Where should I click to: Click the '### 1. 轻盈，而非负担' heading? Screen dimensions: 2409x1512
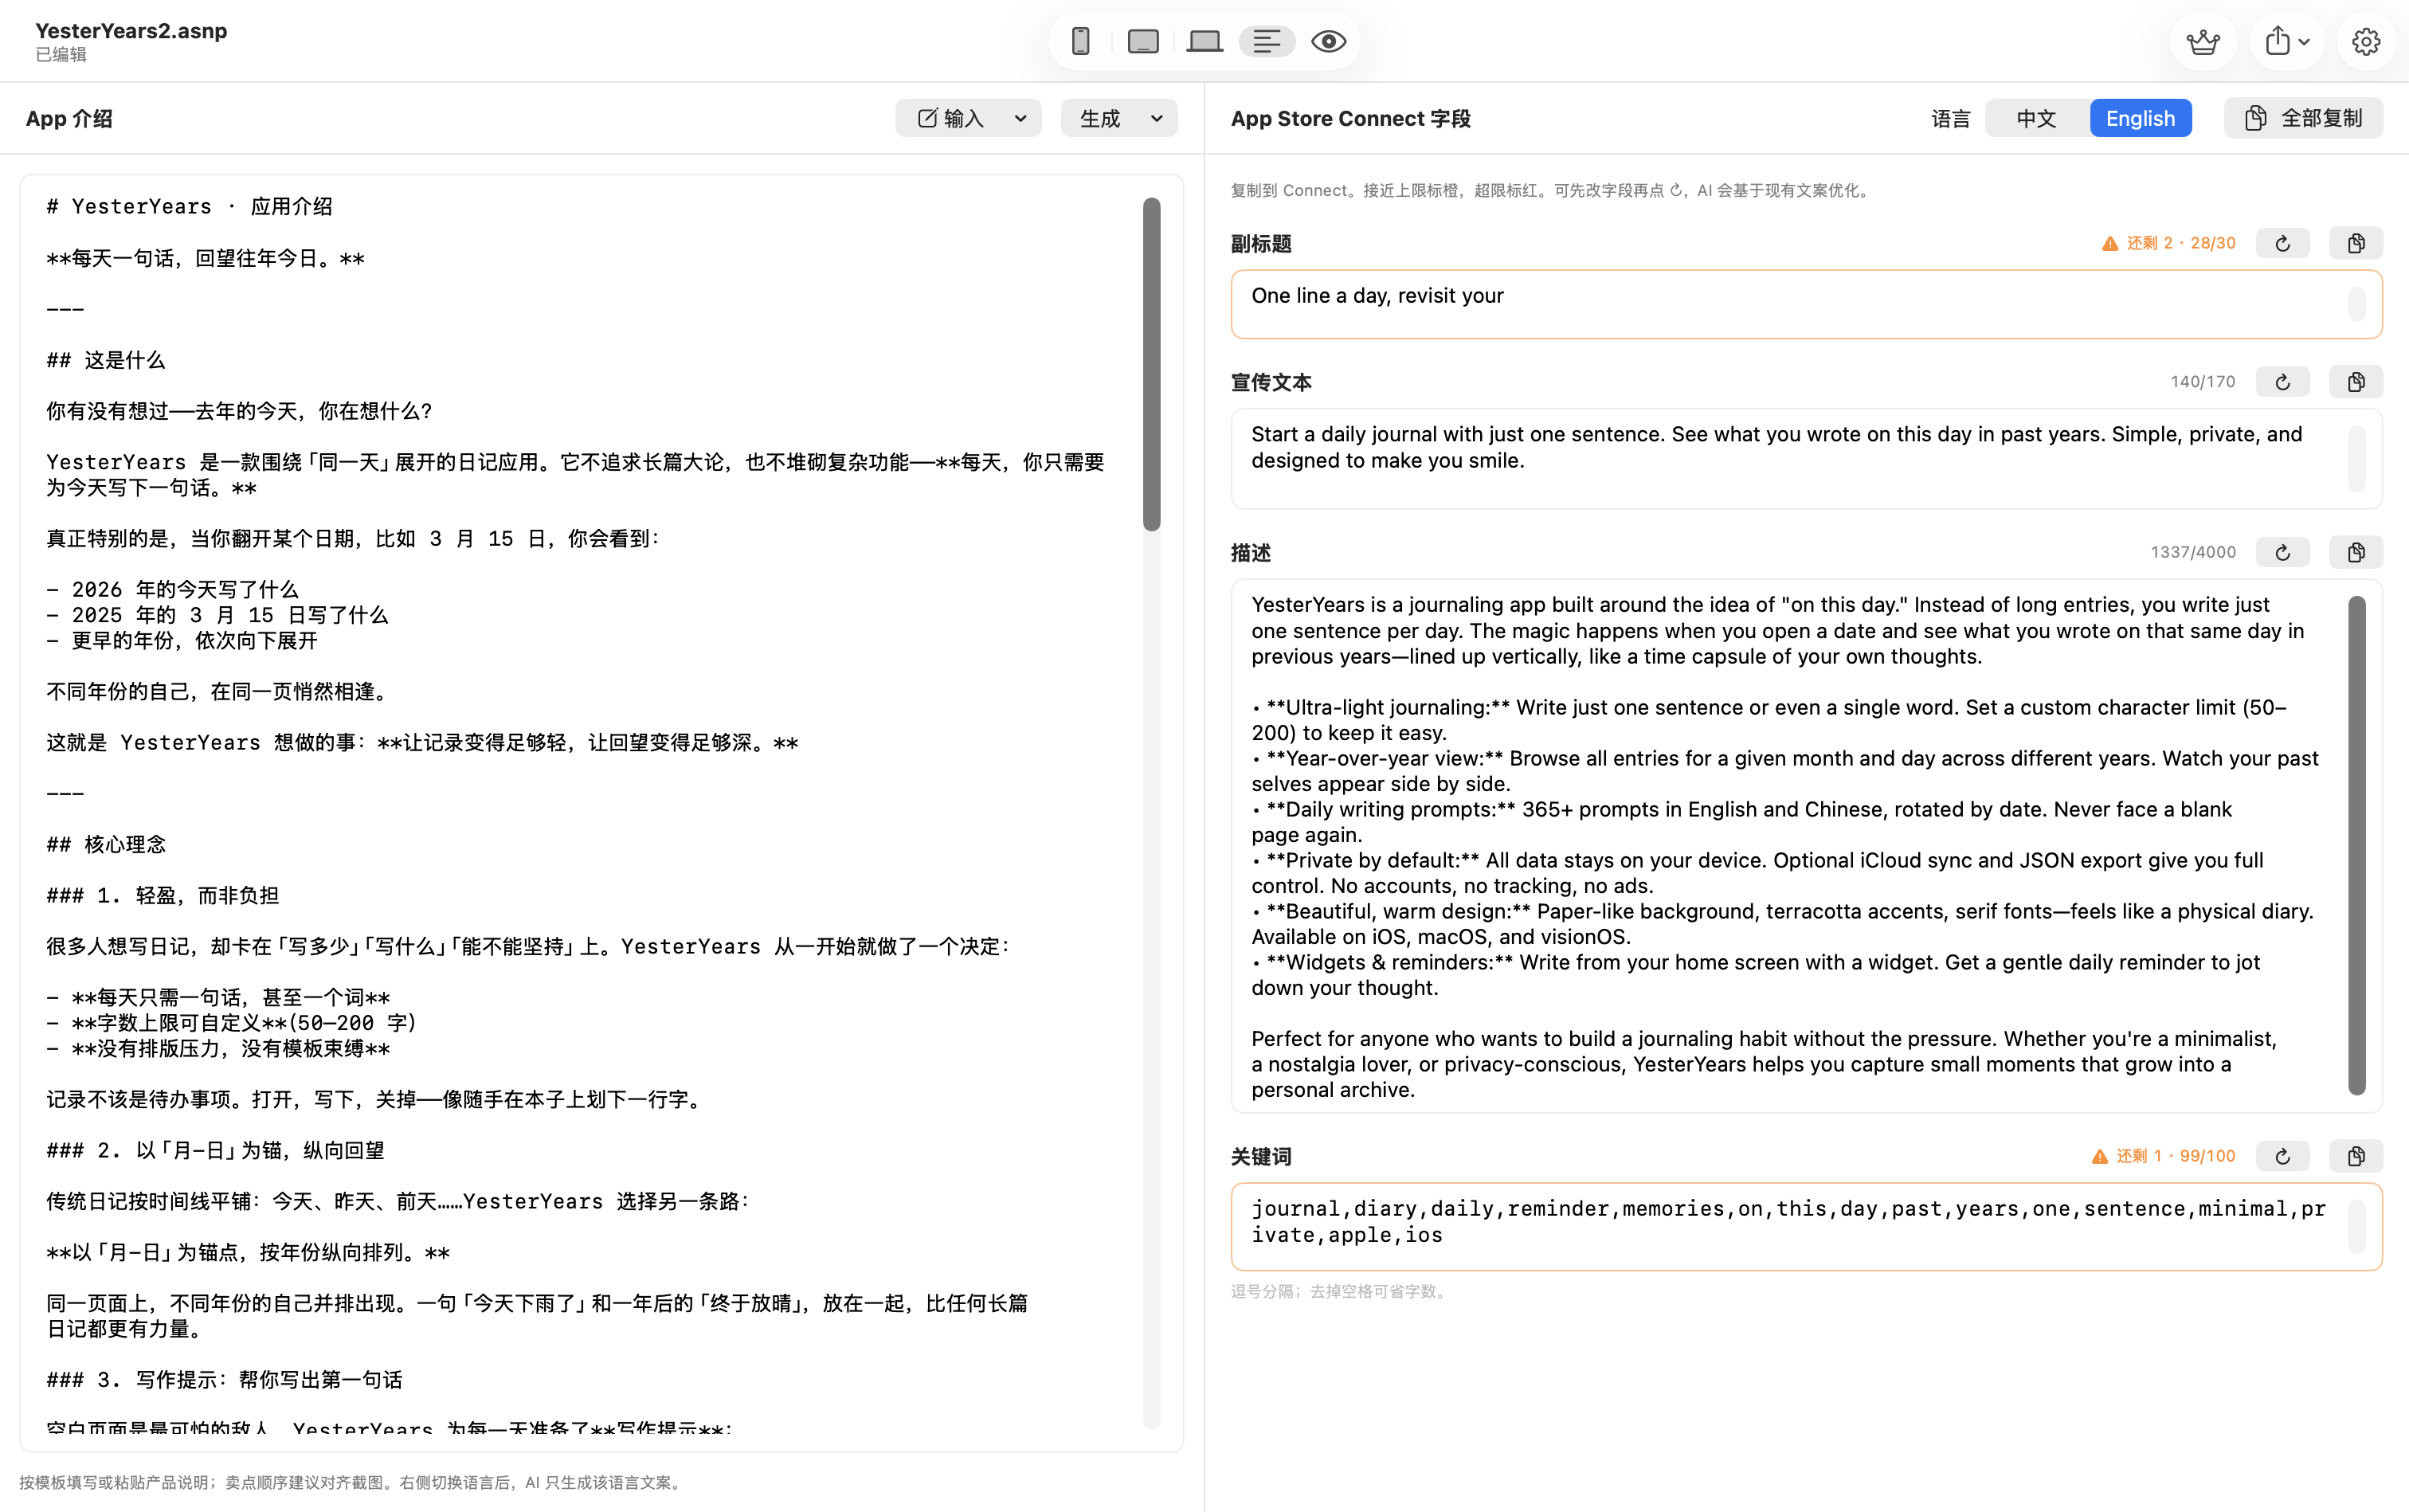pyautogui.click(x=162, y=895)
